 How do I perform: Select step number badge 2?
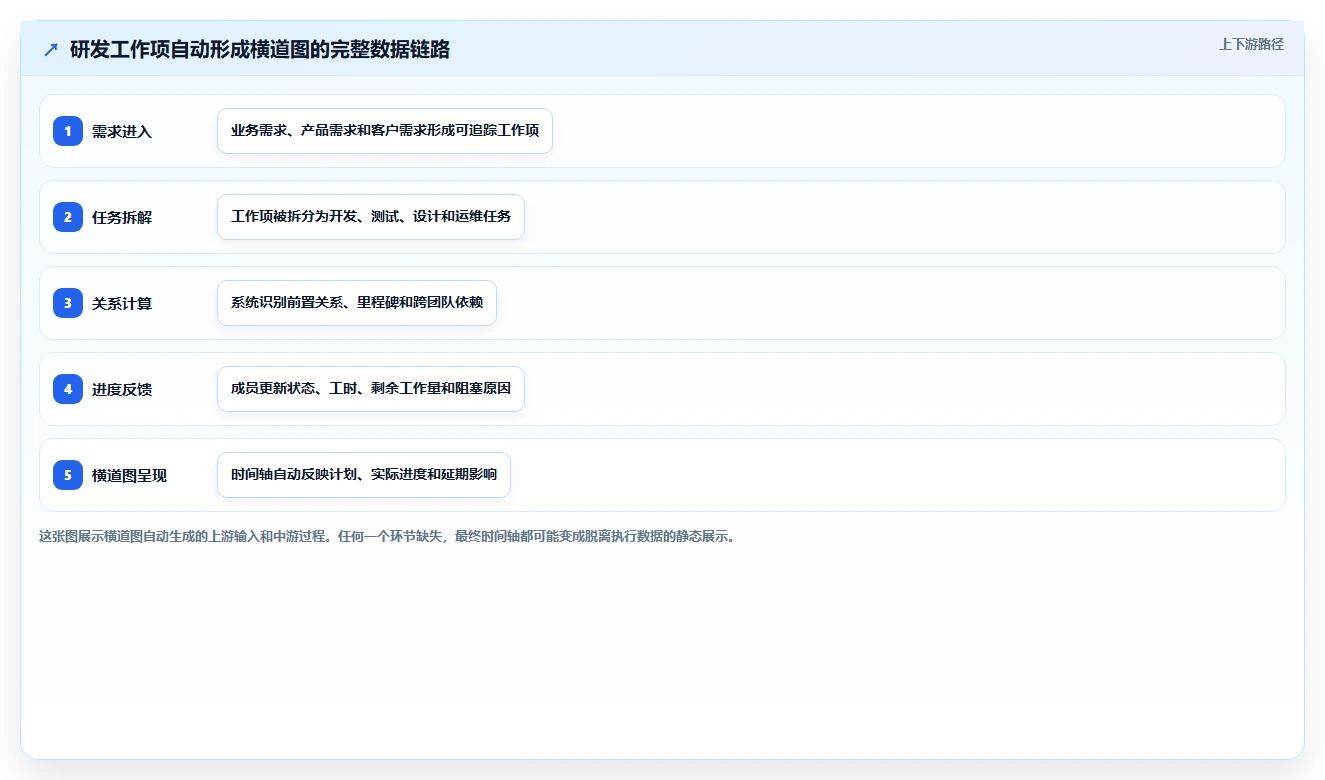[68, 217]
